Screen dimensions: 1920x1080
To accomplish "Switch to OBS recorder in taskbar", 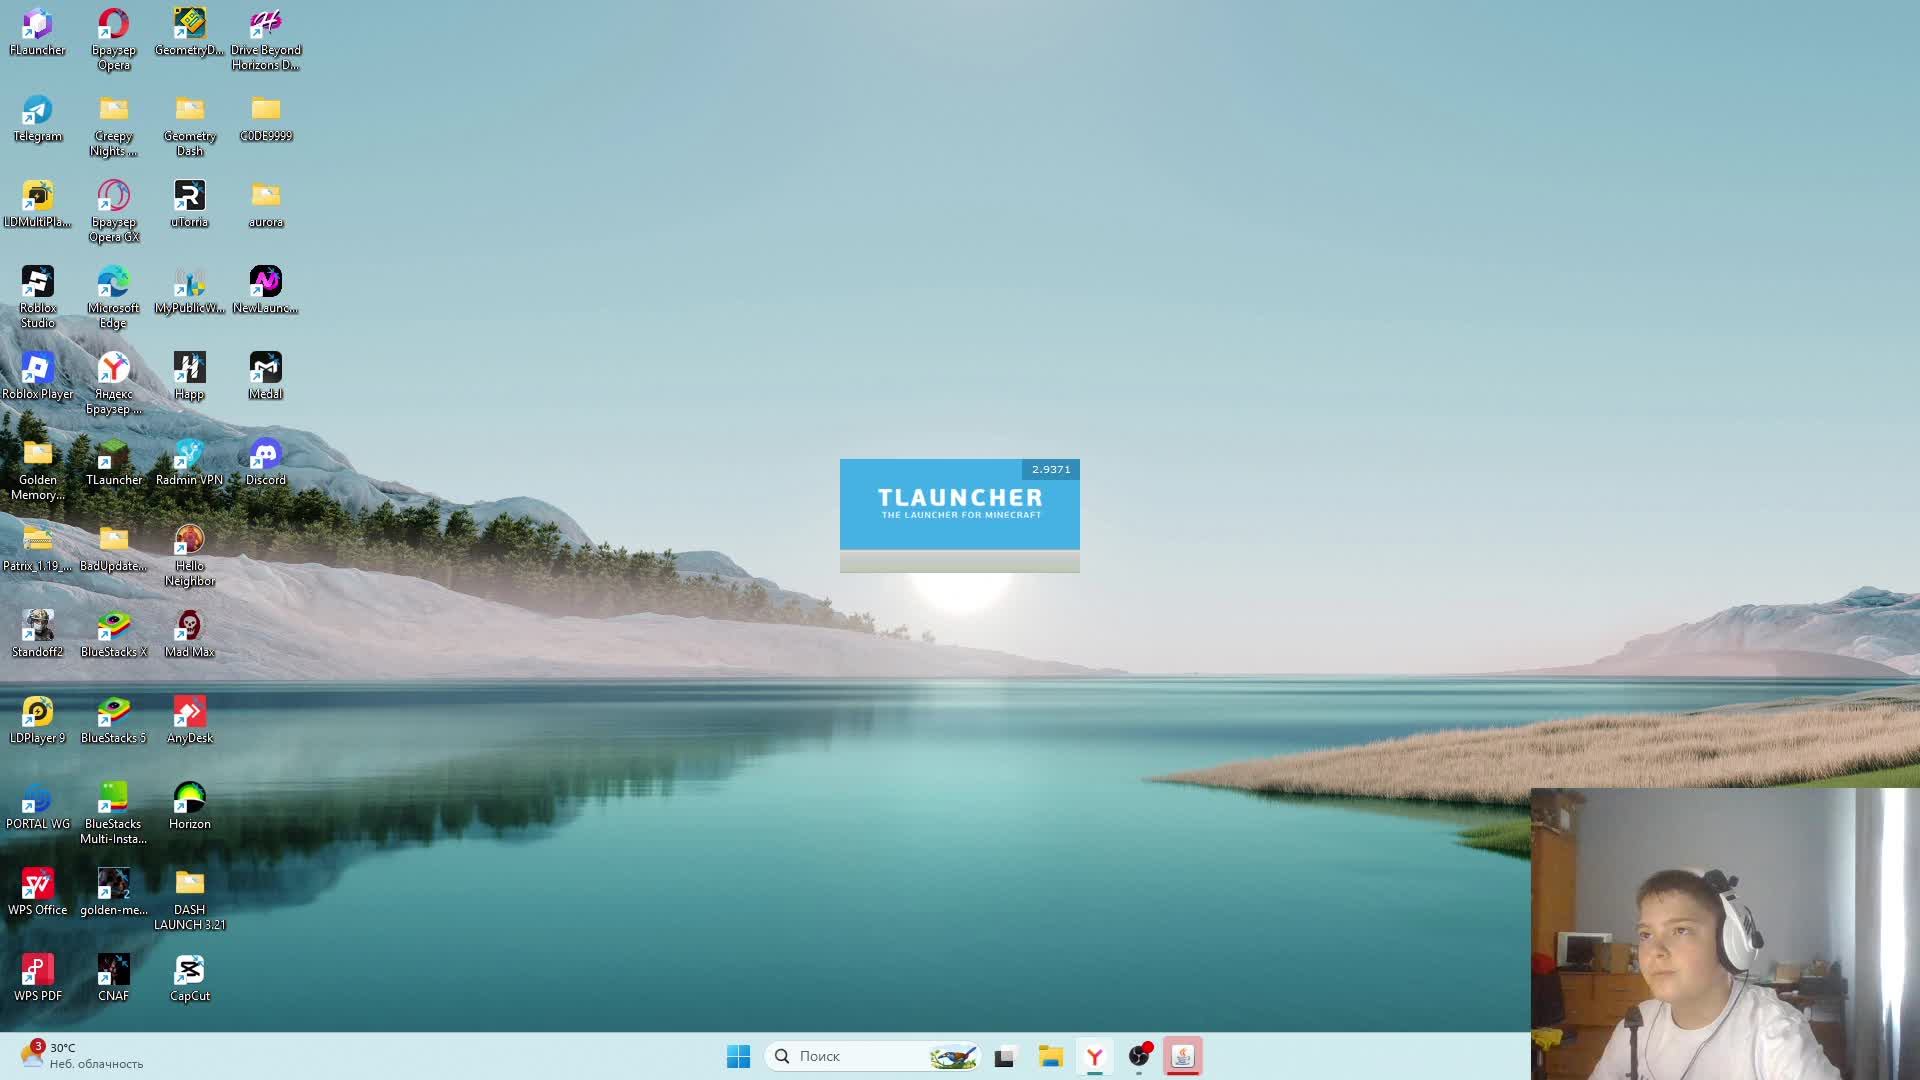I will pos(1140,1056).
